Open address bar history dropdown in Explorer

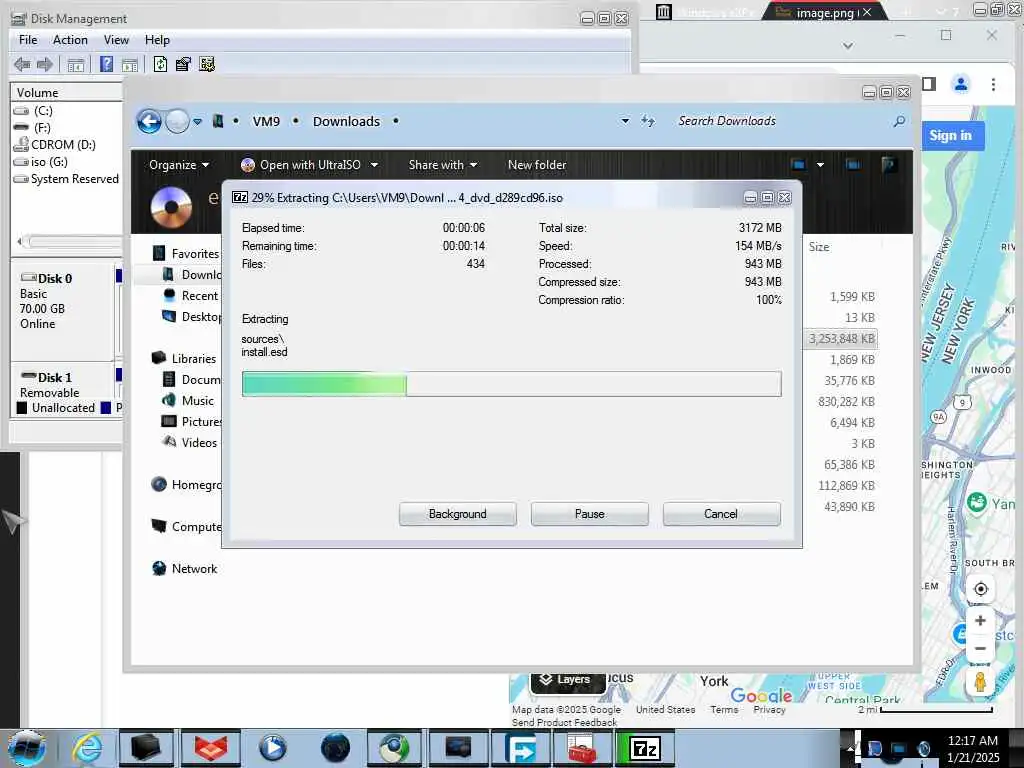(625, 121)
